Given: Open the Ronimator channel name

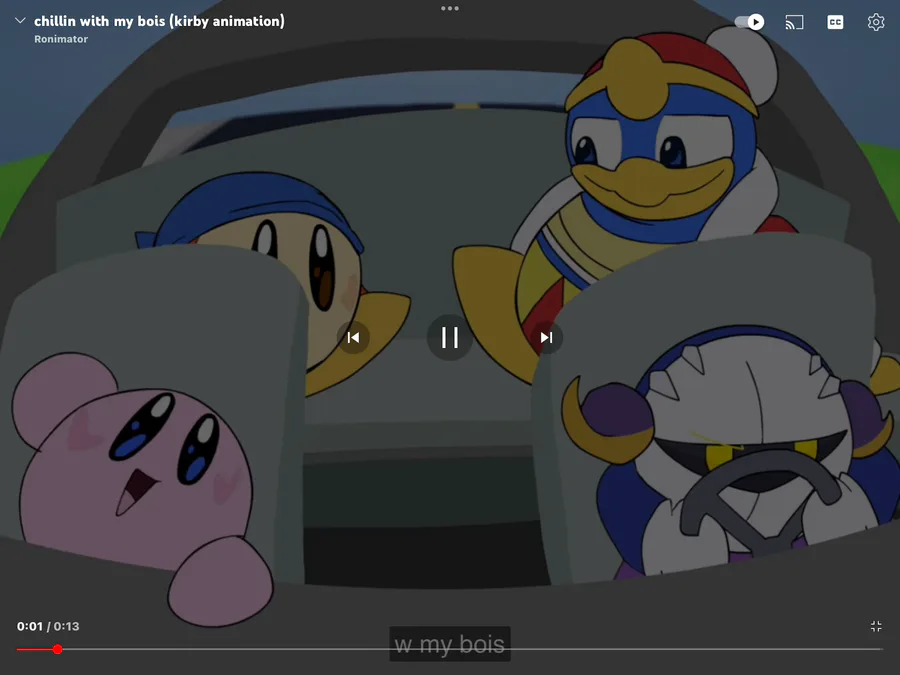Looking at the screenshot, I should pyautogui.click(x=61, y=39).
